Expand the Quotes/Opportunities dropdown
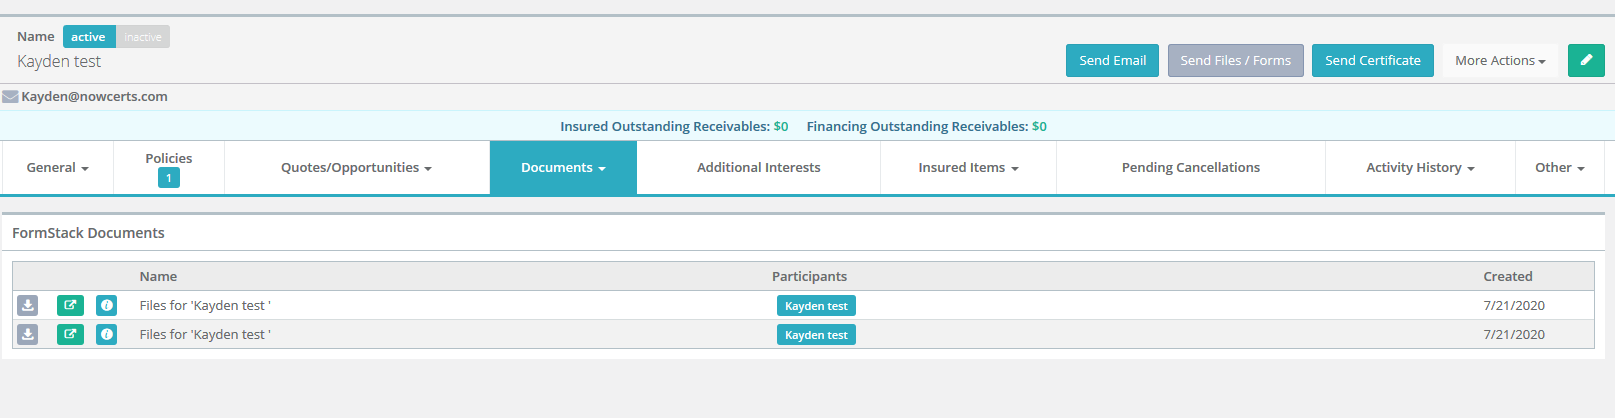The height and width of the screenshot is (418, 1615). [356, 168]
